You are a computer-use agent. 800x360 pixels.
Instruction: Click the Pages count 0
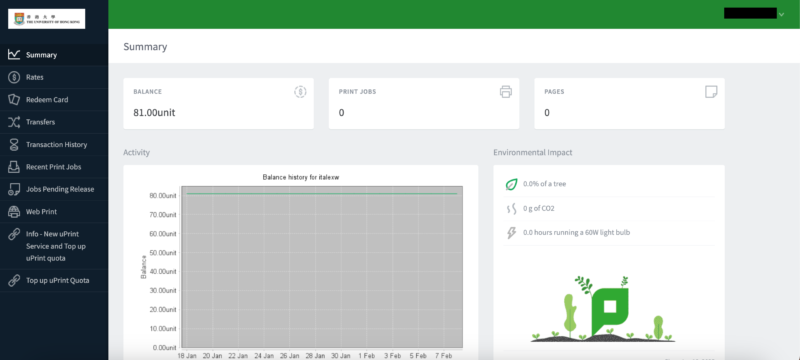[x=546, y=113]
